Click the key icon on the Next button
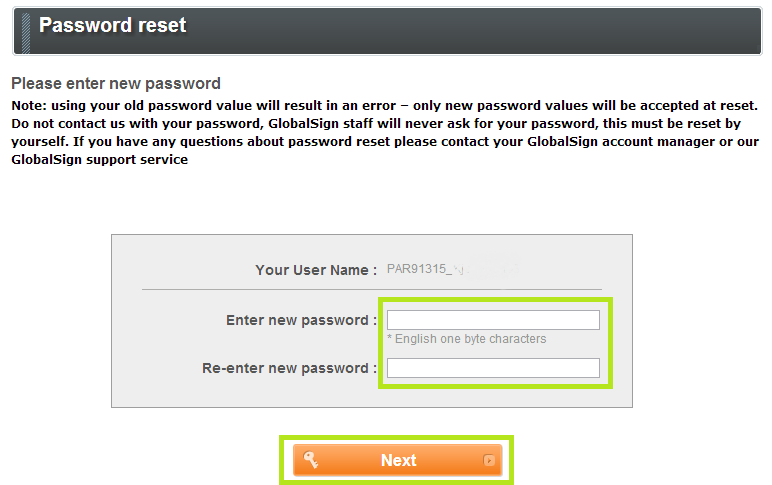Screen dimensions: 772x485 tap(311, 460)
